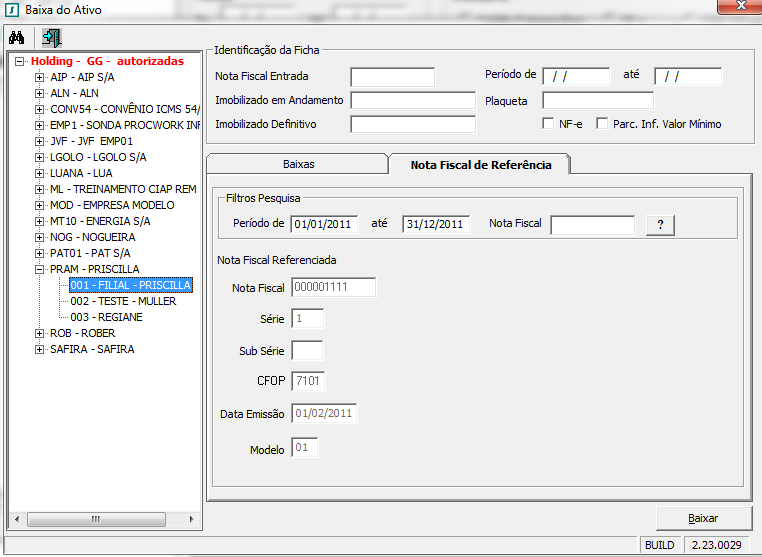Expand the NOG - NOGUEIRA node
762x557 pixels.
click(x=39, y=238)
